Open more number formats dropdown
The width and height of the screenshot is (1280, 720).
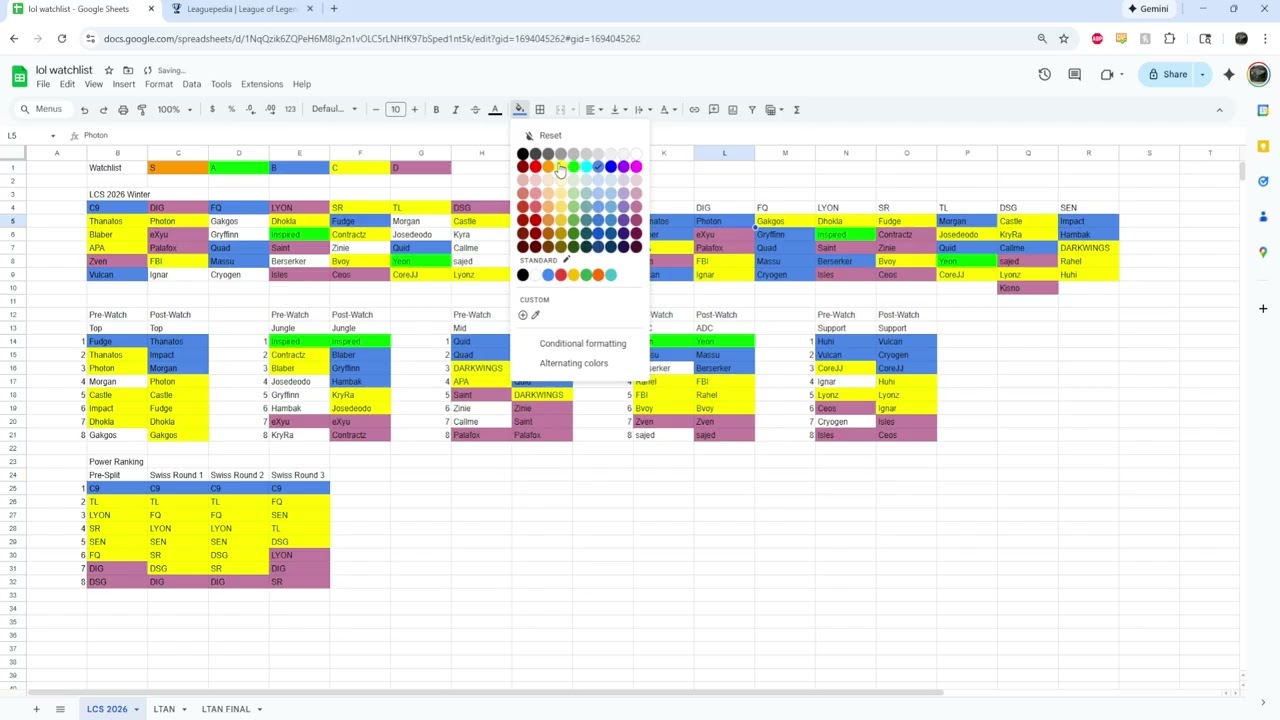(290, 110)
